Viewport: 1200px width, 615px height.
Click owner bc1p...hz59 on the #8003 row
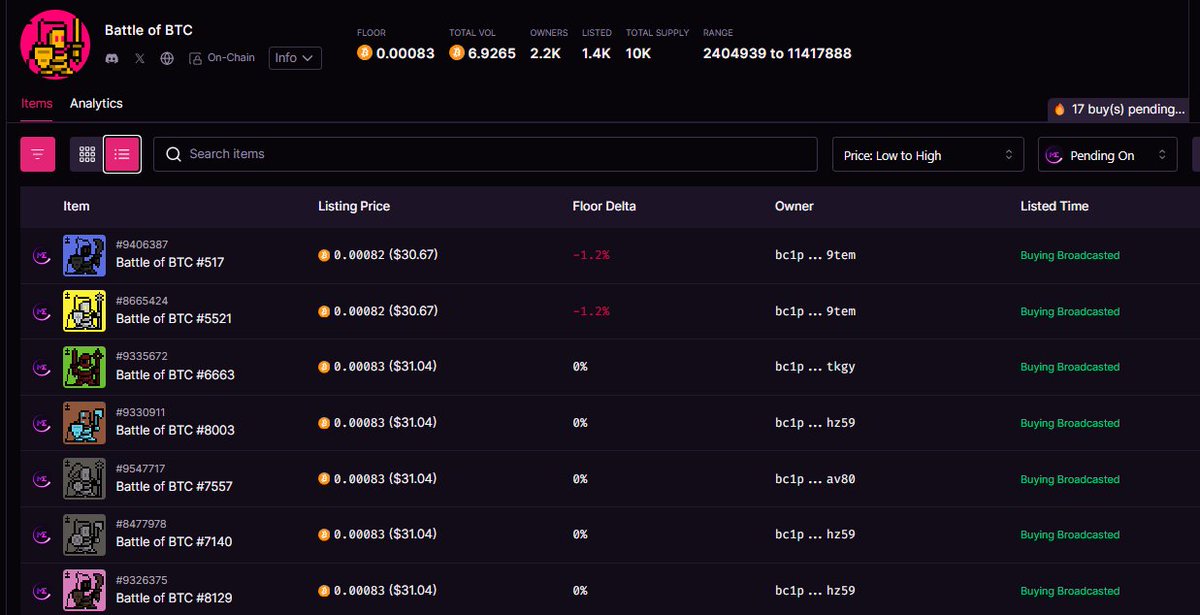click(815, 423)
